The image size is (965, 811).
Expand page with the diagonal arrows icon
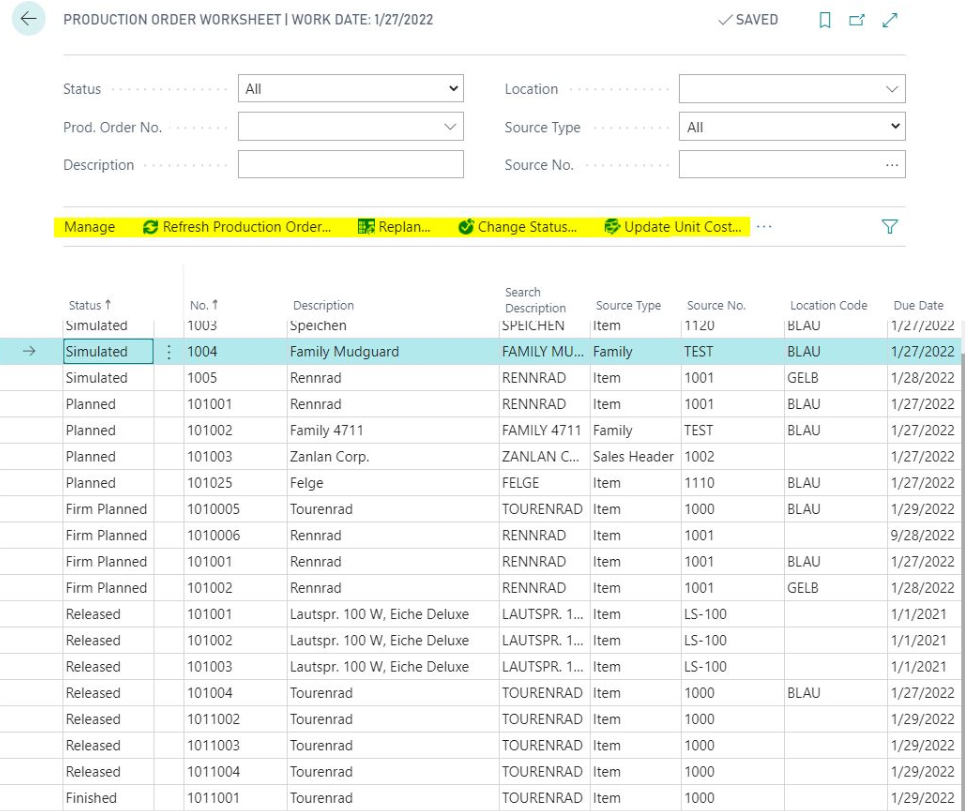[x=890, y=20]
